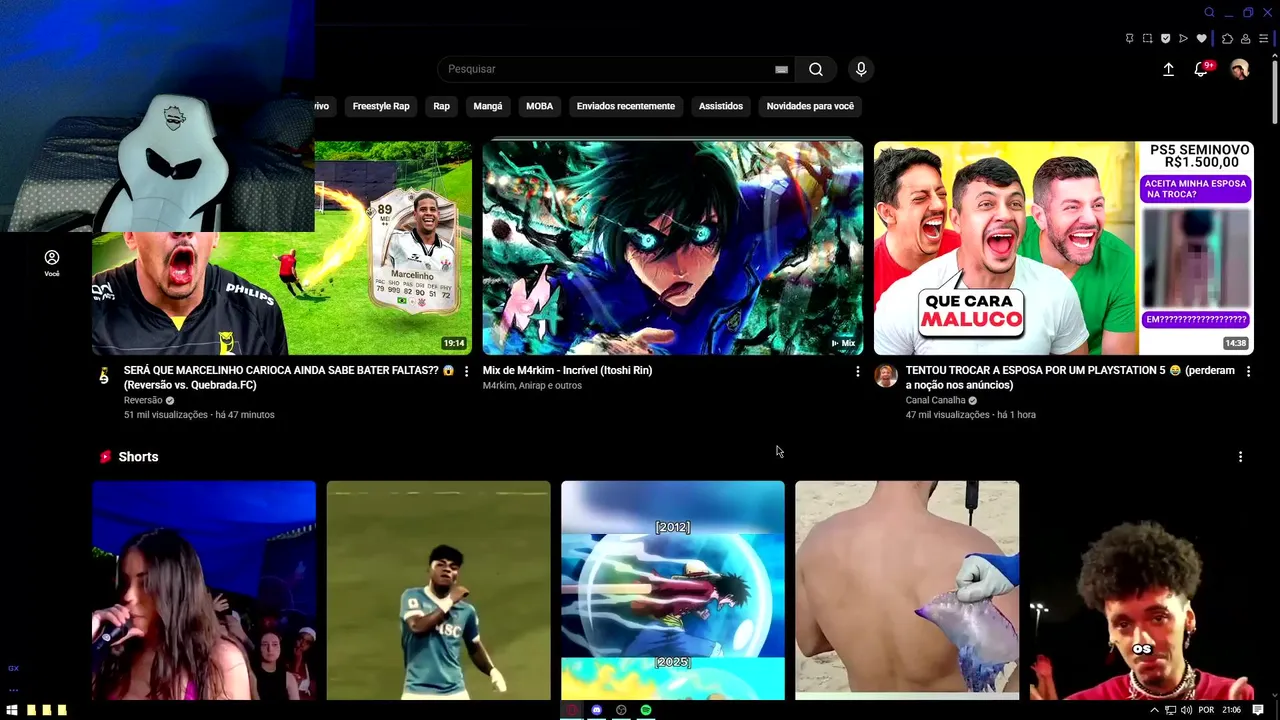Select the Rap filter chip
Screen dimensions: 1280x720
(441, 106)
